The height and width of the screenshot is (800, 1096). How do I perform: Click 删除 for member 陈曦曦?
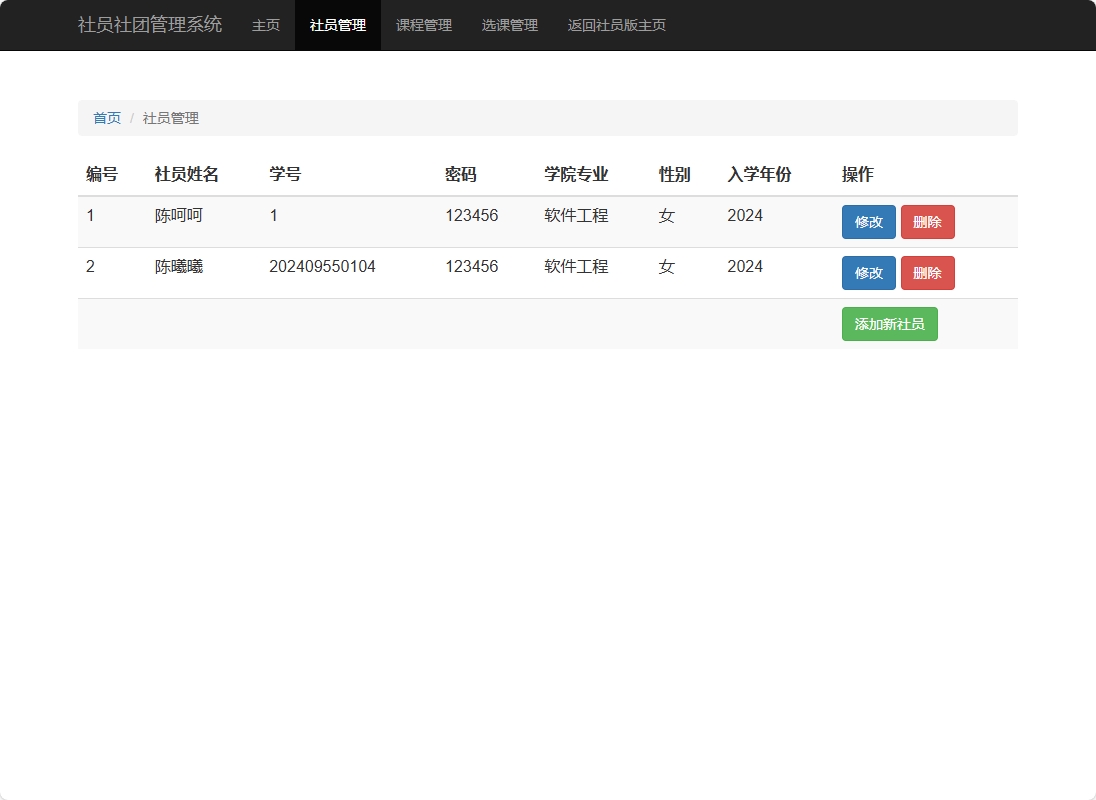(x=927, y=273)
